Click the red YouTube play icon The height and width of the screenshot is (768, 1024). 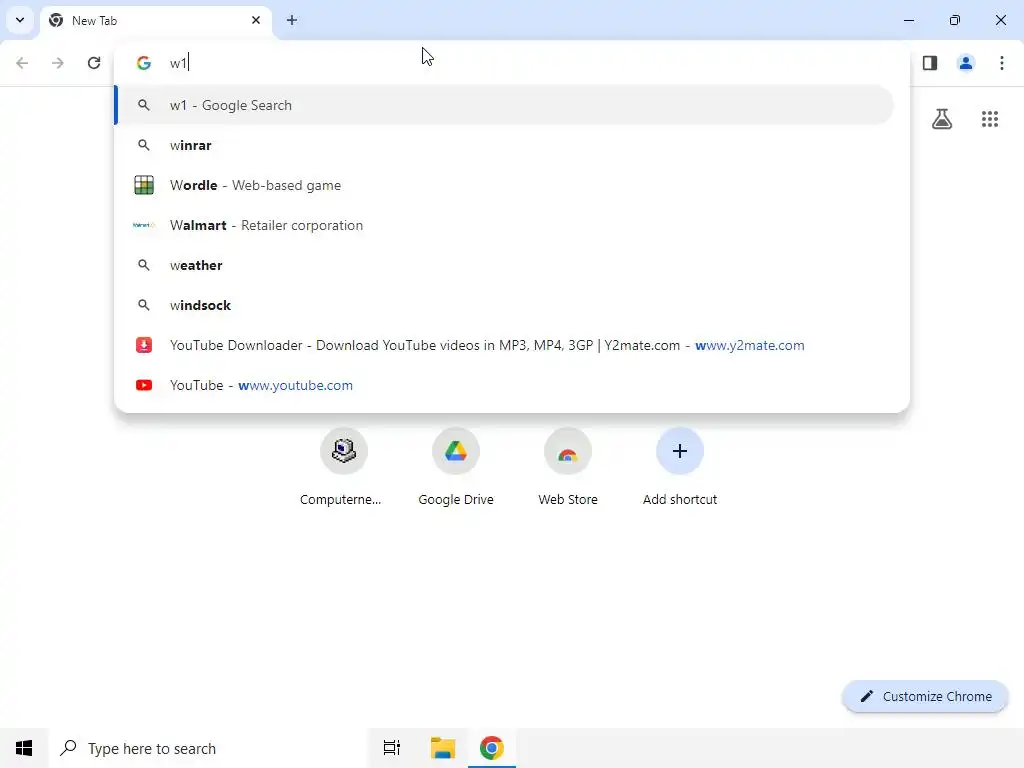144,385
